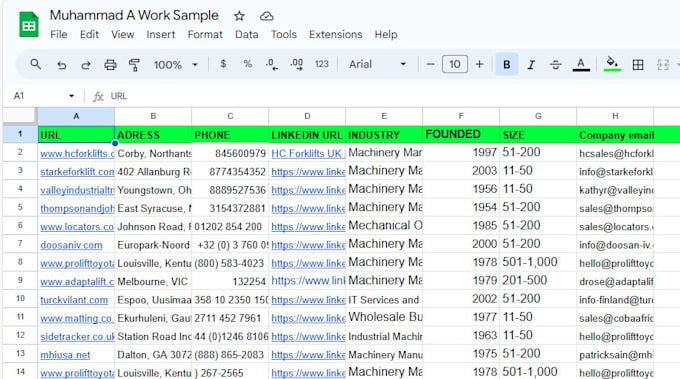Screen dimensions: 680x379
Task: Open the www.hcforklifts link in row 2
Action: tap(77, 154)
